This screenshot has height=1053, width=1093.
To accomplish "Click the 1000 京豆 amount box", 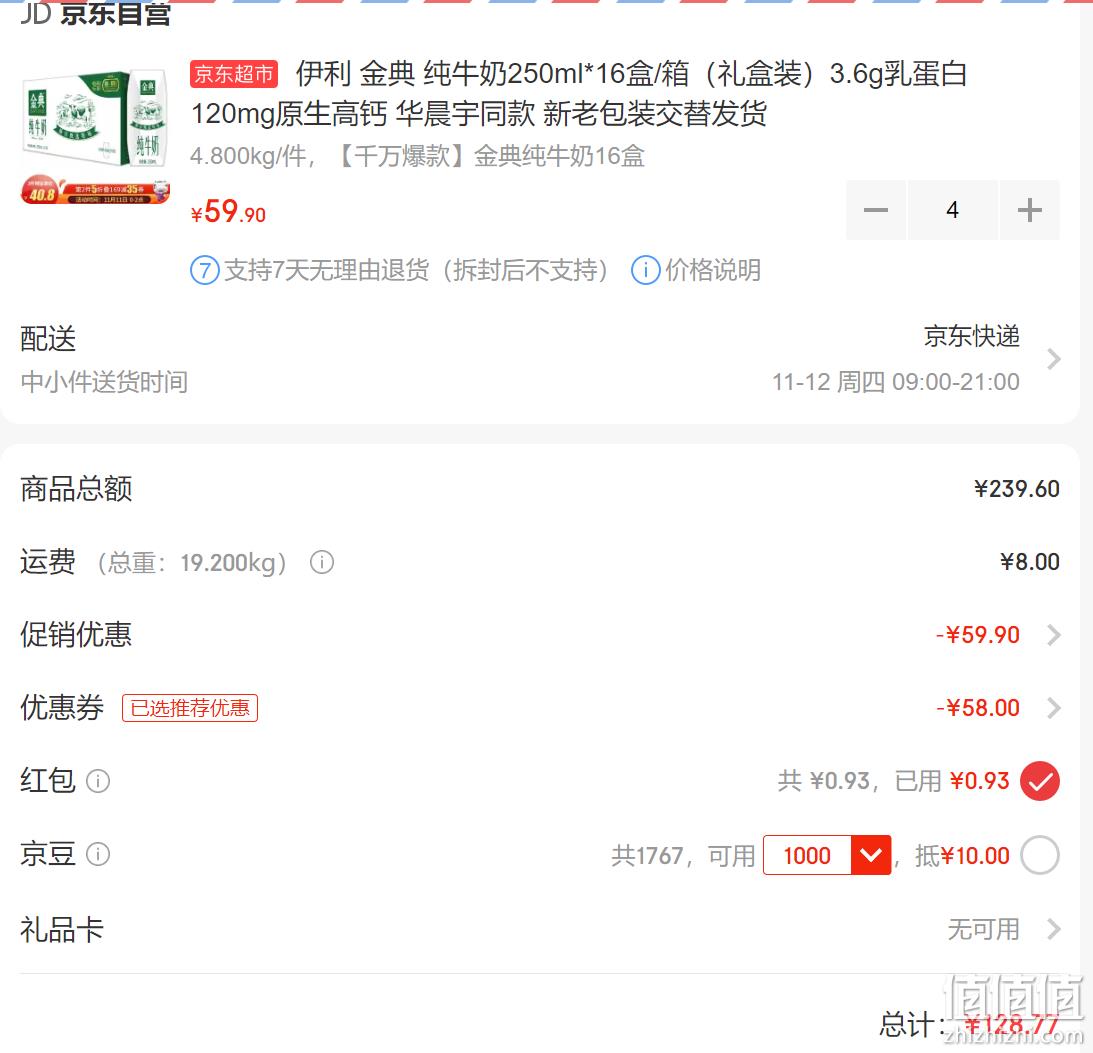I will point(807,854).
